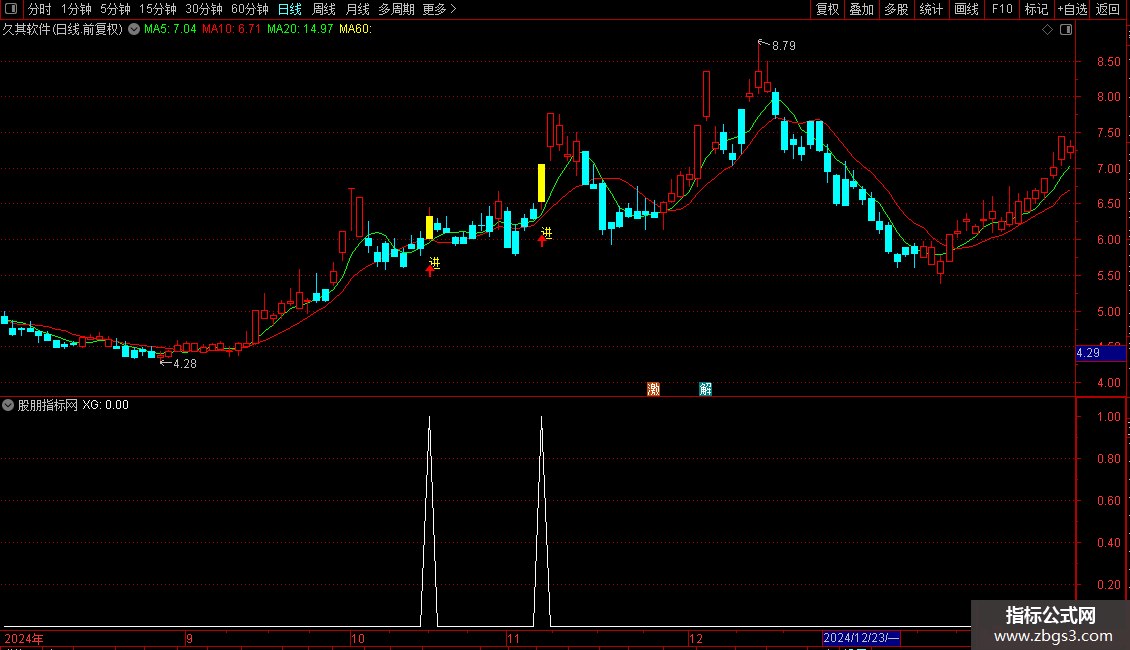1130x650 pixels.
Task: Select the 30分钟 period tab
Action: click(x=204, y=9)
